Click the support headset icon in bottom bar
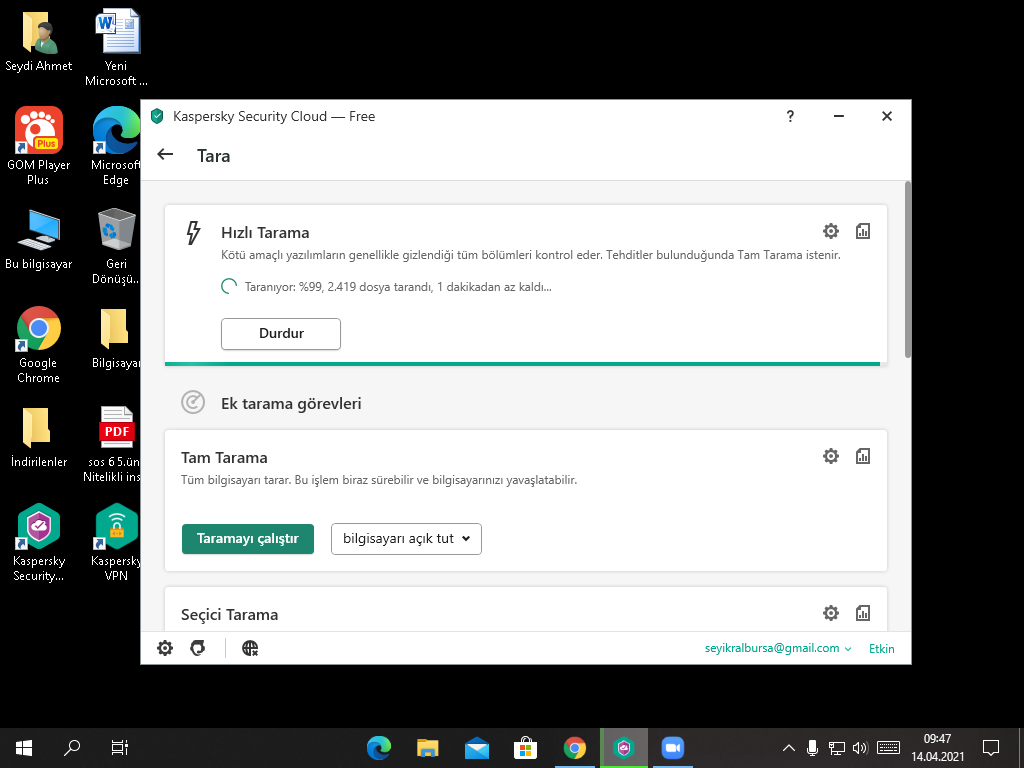This screenshot has height=768, width=1024. pos(198,648)
